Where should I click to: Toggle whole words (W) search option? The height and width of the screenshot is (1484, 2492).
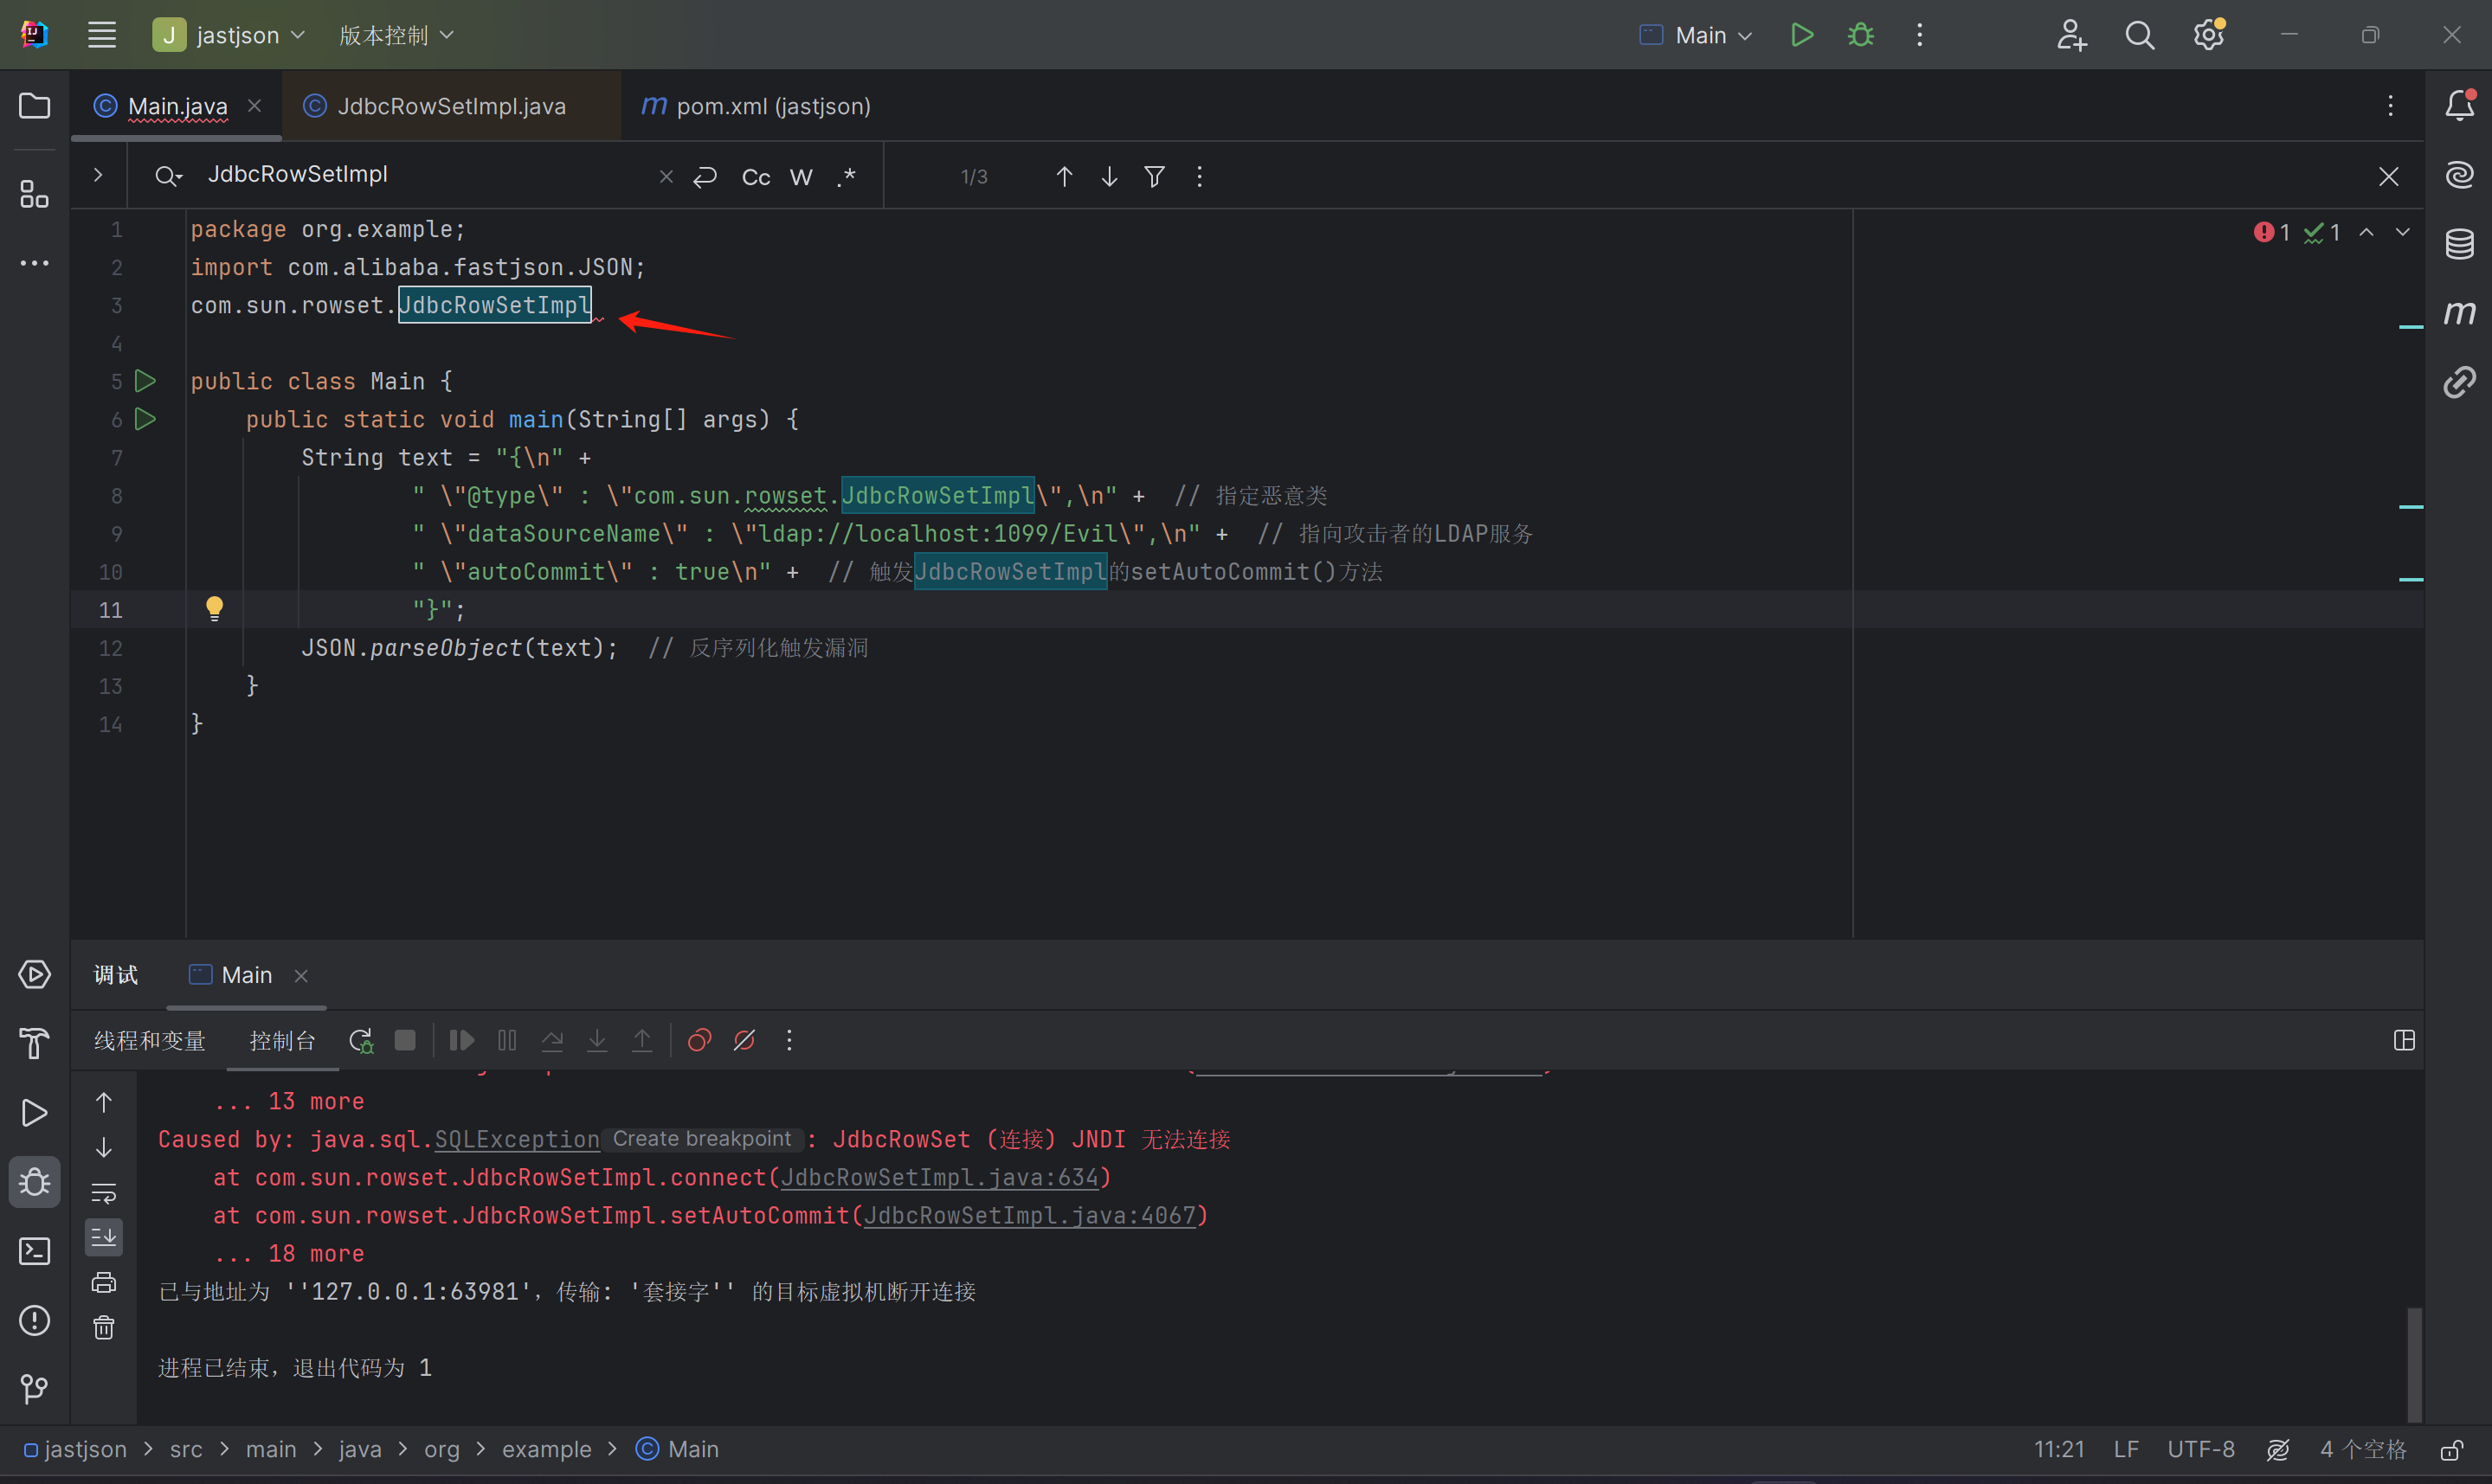[x=801, y=177]
